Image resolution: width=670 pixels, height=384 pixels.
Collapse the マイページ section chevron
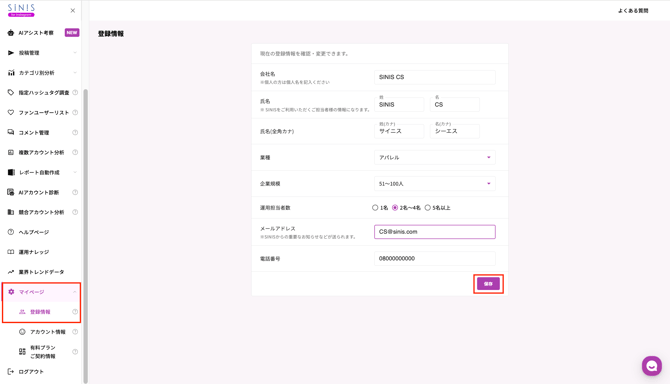[x=75, y=292]
